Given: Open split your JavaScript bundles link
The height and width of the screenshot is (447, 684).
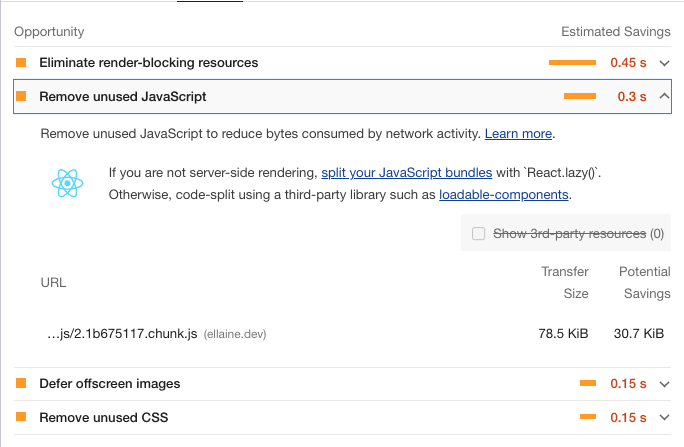Looking at the screenshot, I should [407, 173].
